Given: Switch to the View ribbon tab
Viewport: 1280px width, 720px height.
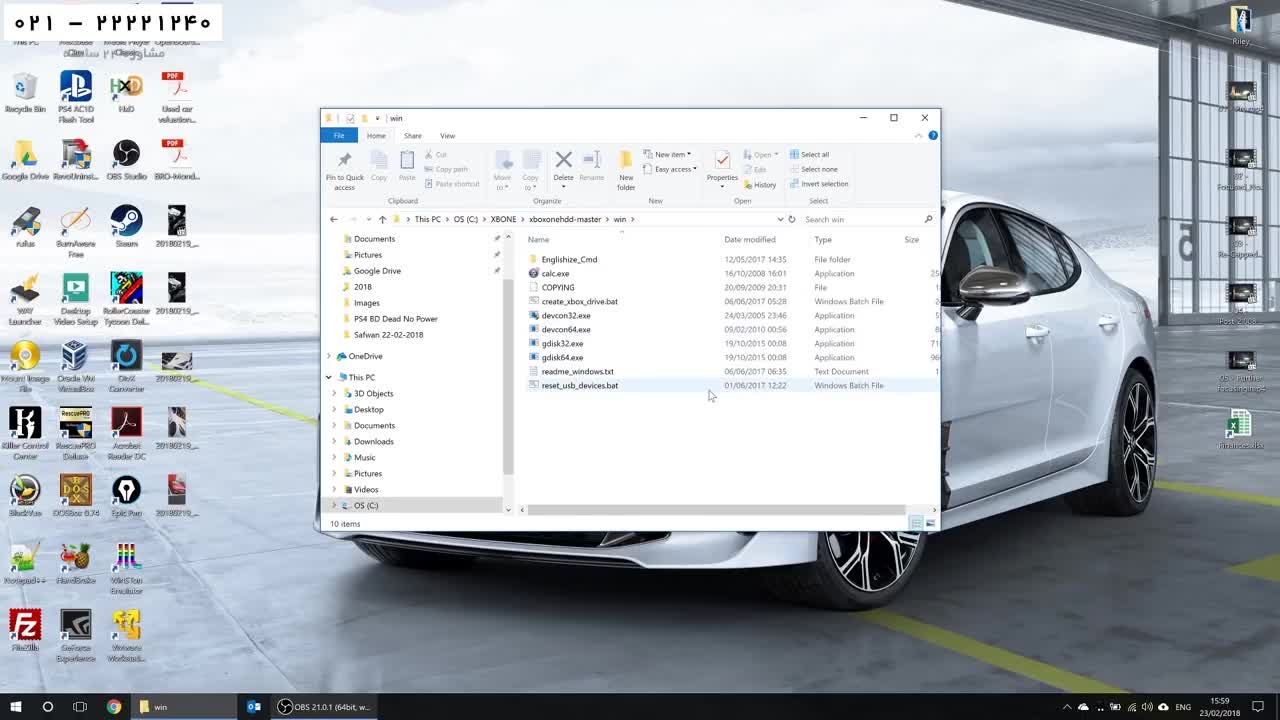Looking at the screenshot, I should click(447, 136).
